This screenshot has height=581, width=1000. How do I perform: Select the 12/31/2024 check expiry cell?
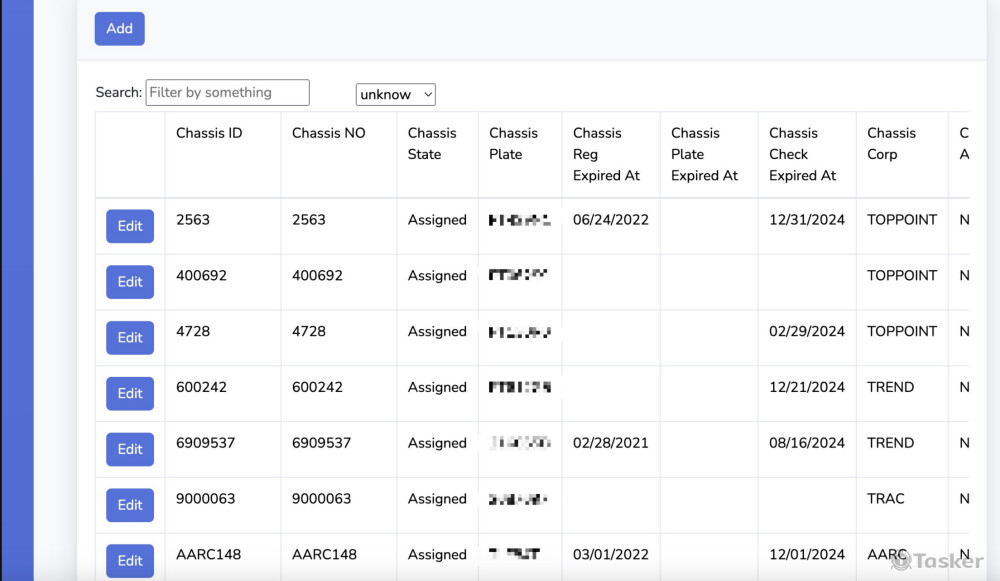807,220
